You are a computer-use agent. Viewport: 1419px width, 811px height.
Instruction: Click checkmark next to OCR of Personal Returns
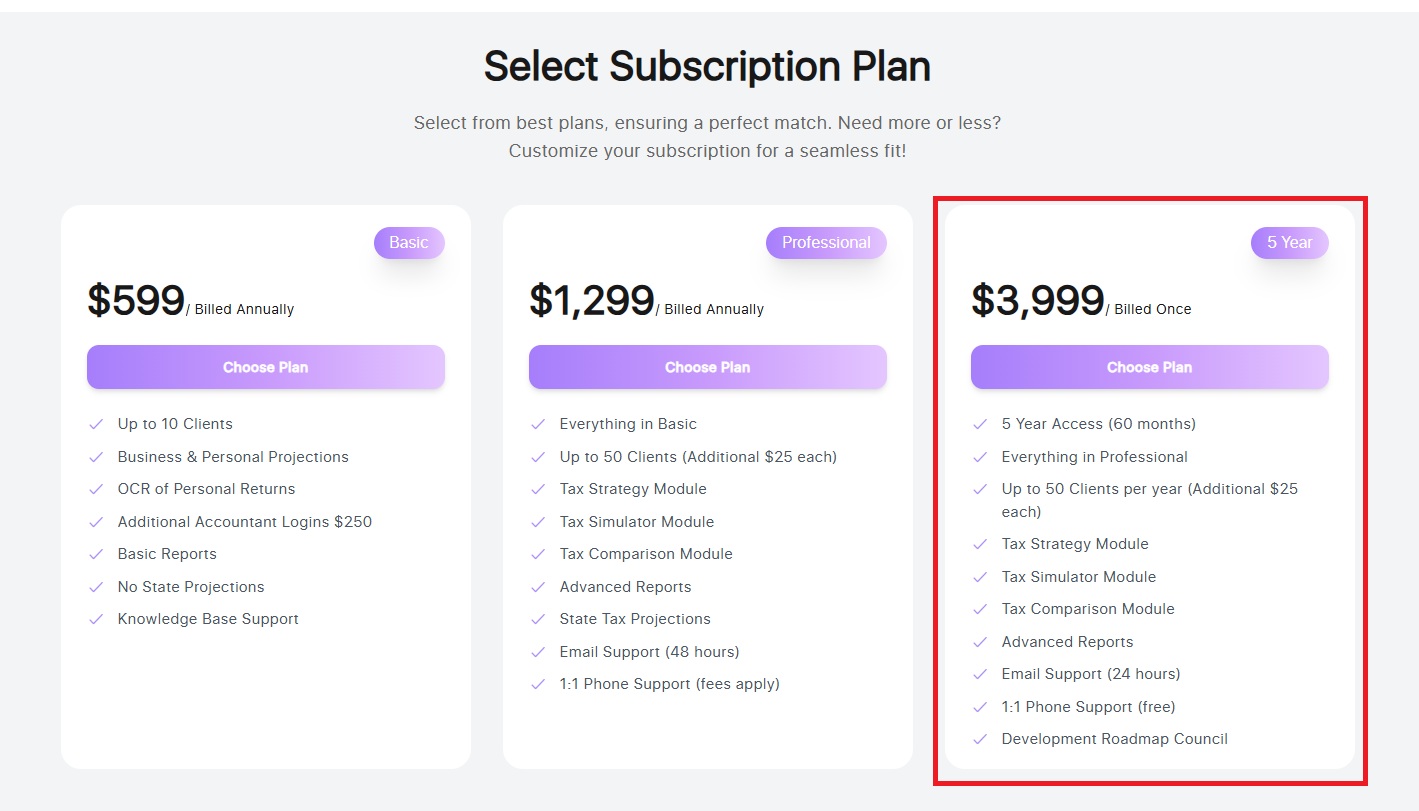click(96, 489)
